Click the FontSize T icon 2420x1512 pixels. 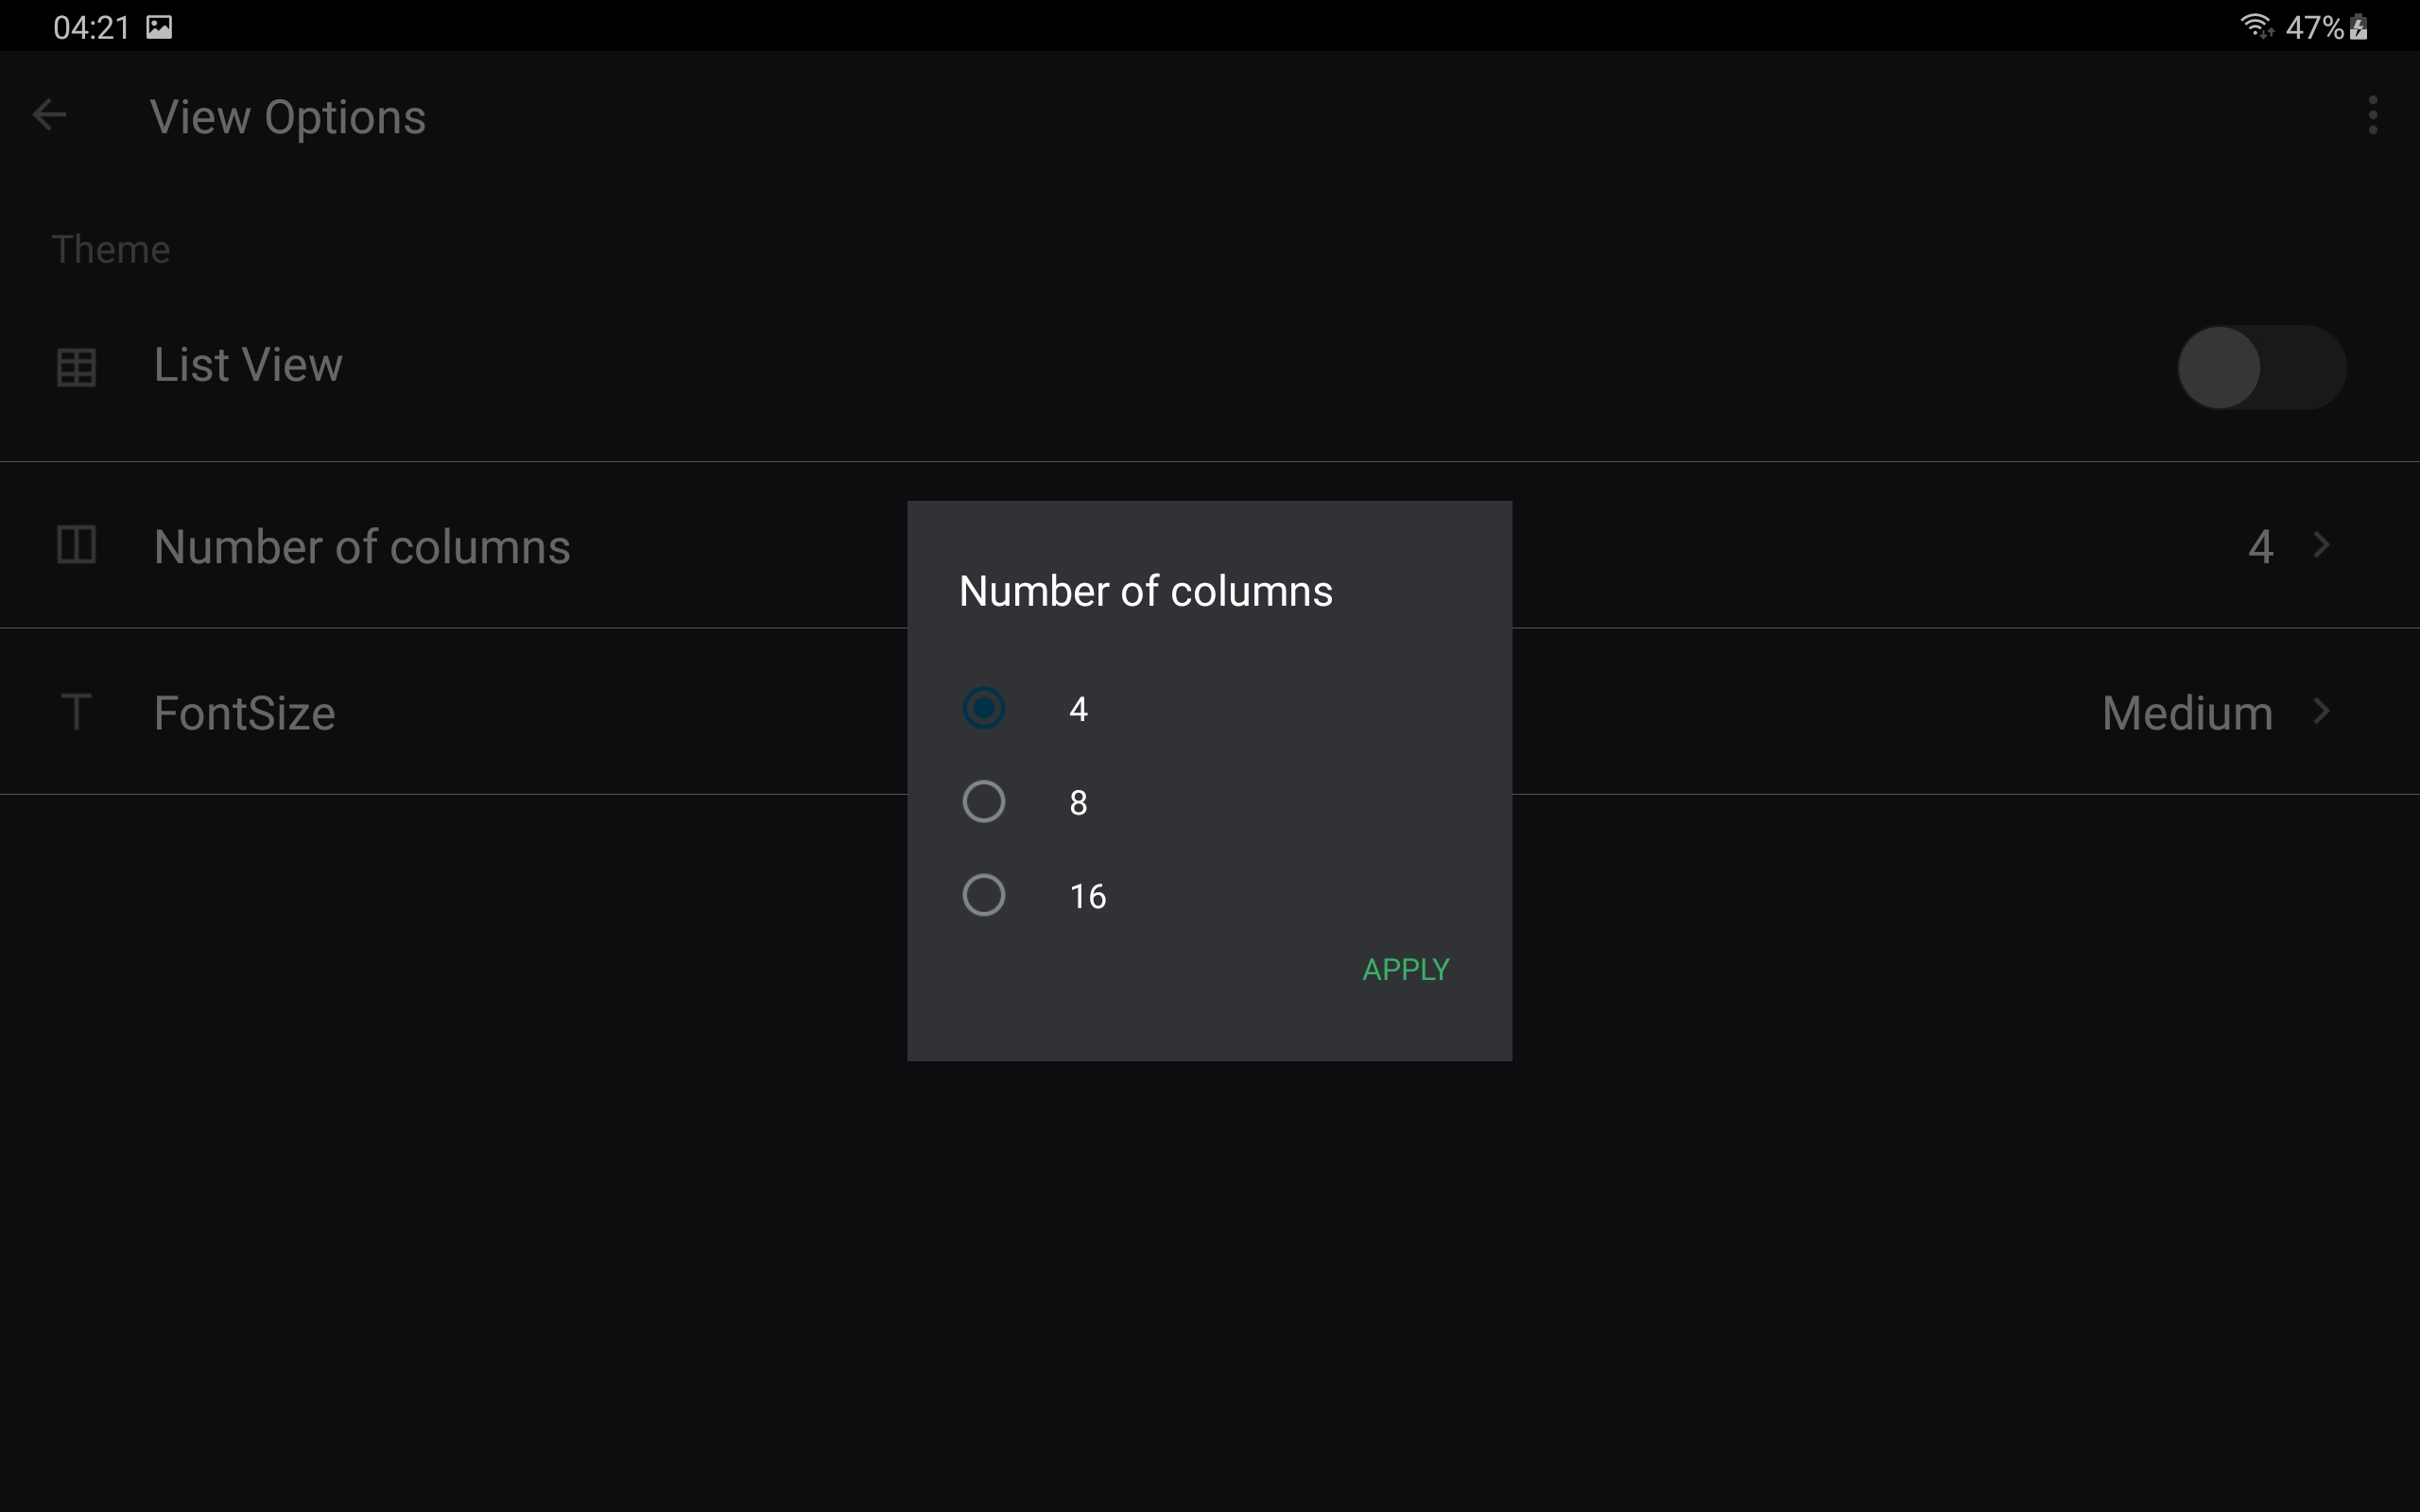tap(76, 712)
